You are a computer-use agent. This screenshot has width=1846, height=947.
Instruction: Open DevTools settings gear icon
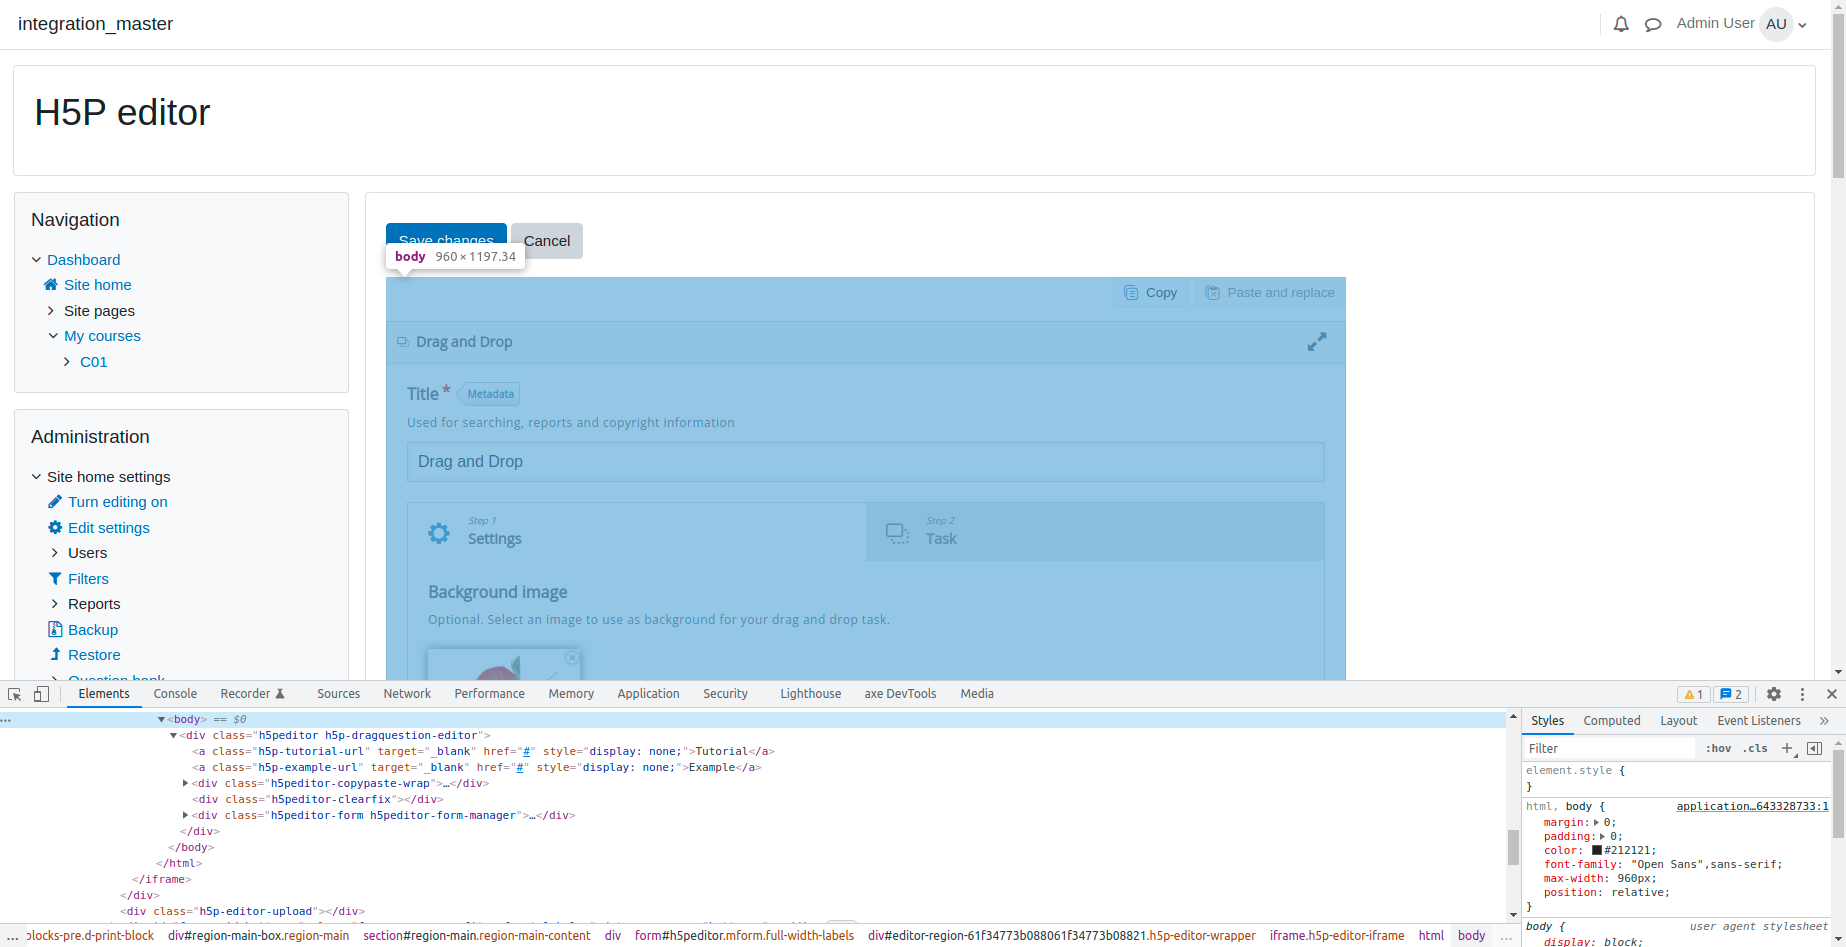pyautogui.click(x=1774, y=694)
